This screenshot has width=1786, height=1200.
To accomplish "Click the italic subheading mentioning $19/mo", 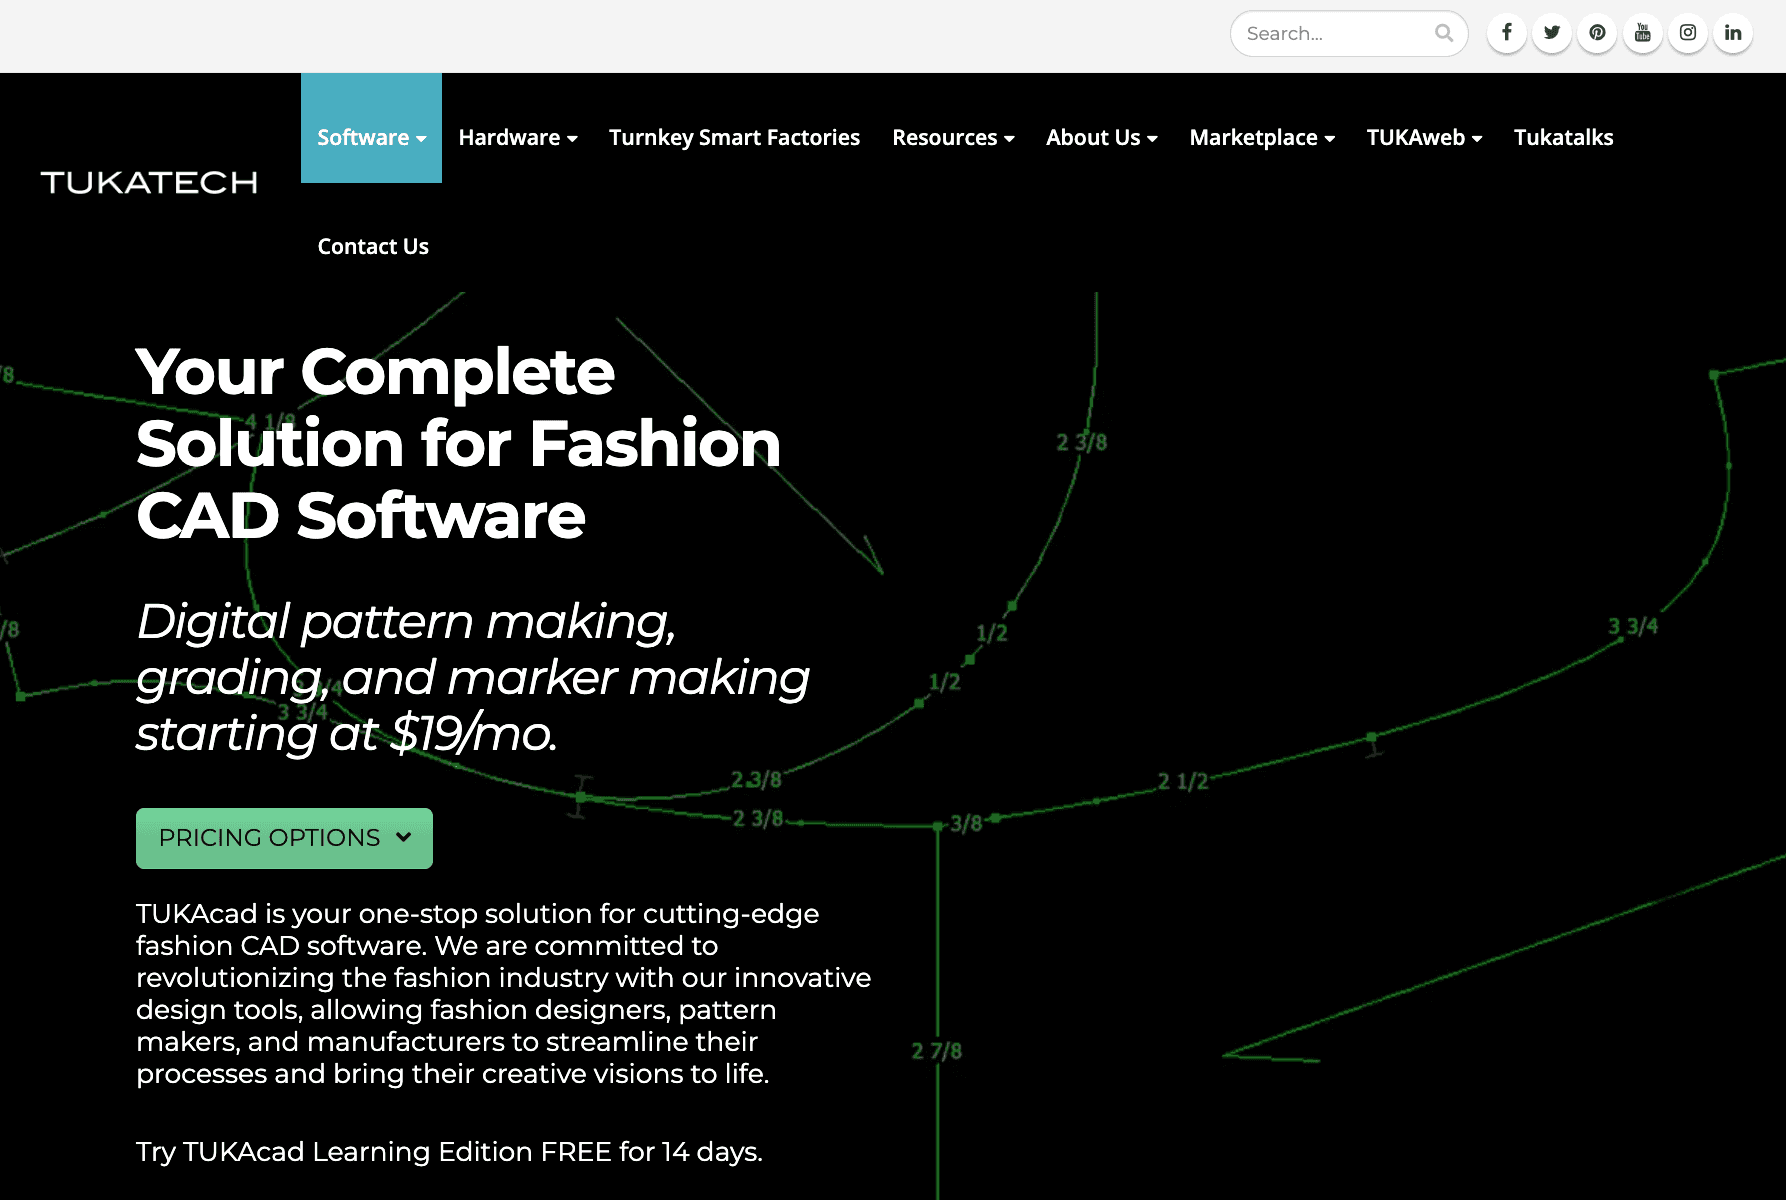I will click(x=472, y=677).
